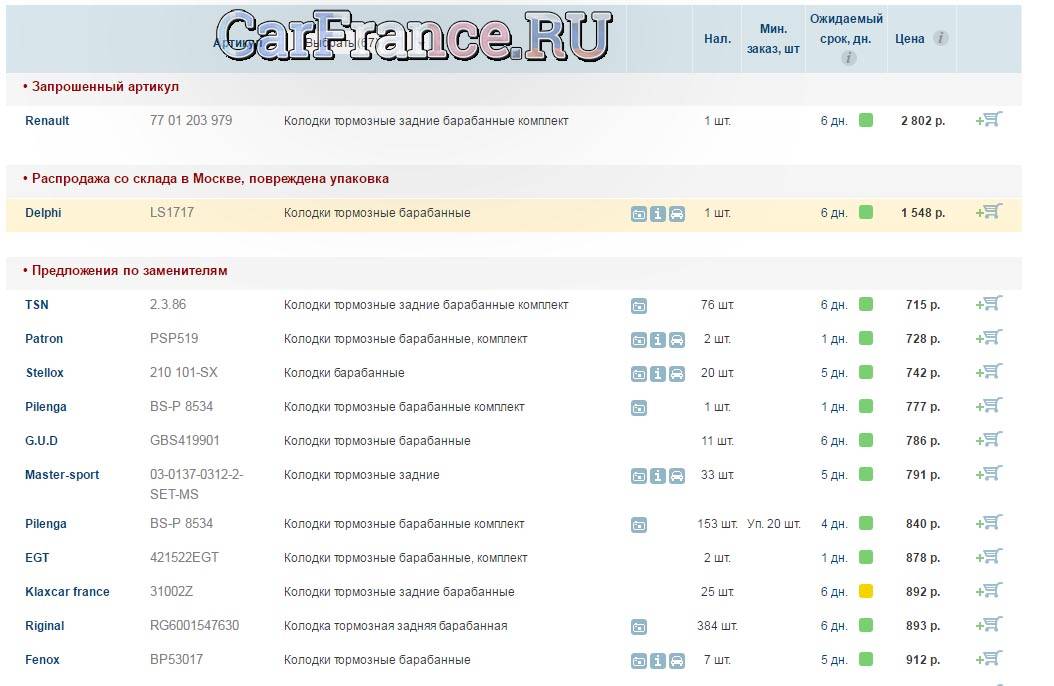Click the G.U.D brand link
The image size is (1054, 686).
pos(42,441)
